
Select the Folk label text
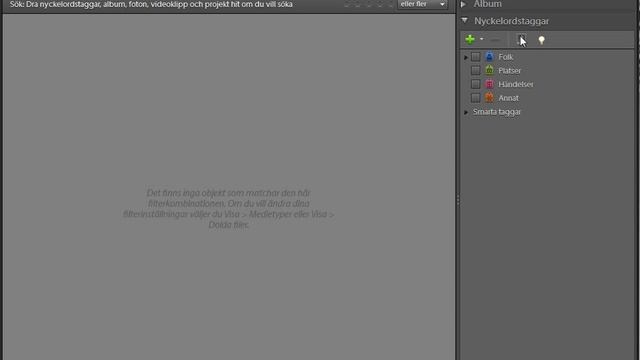[506, 57]
